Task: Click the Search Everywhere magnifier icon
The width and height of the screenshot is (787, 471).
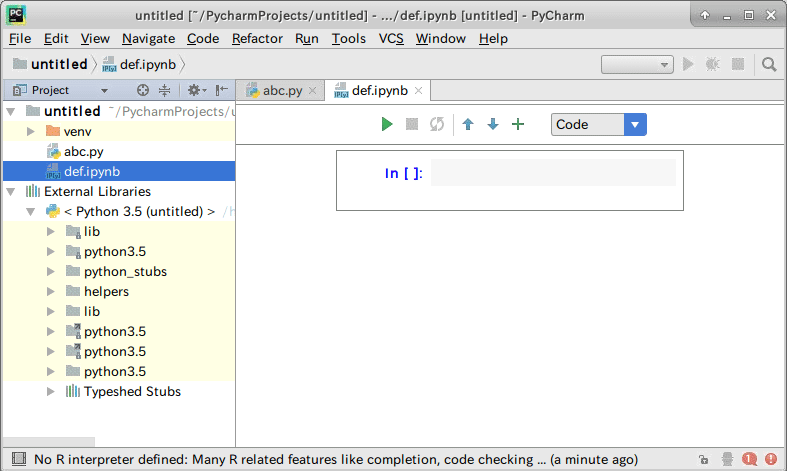Action: (x=769, y=64)
